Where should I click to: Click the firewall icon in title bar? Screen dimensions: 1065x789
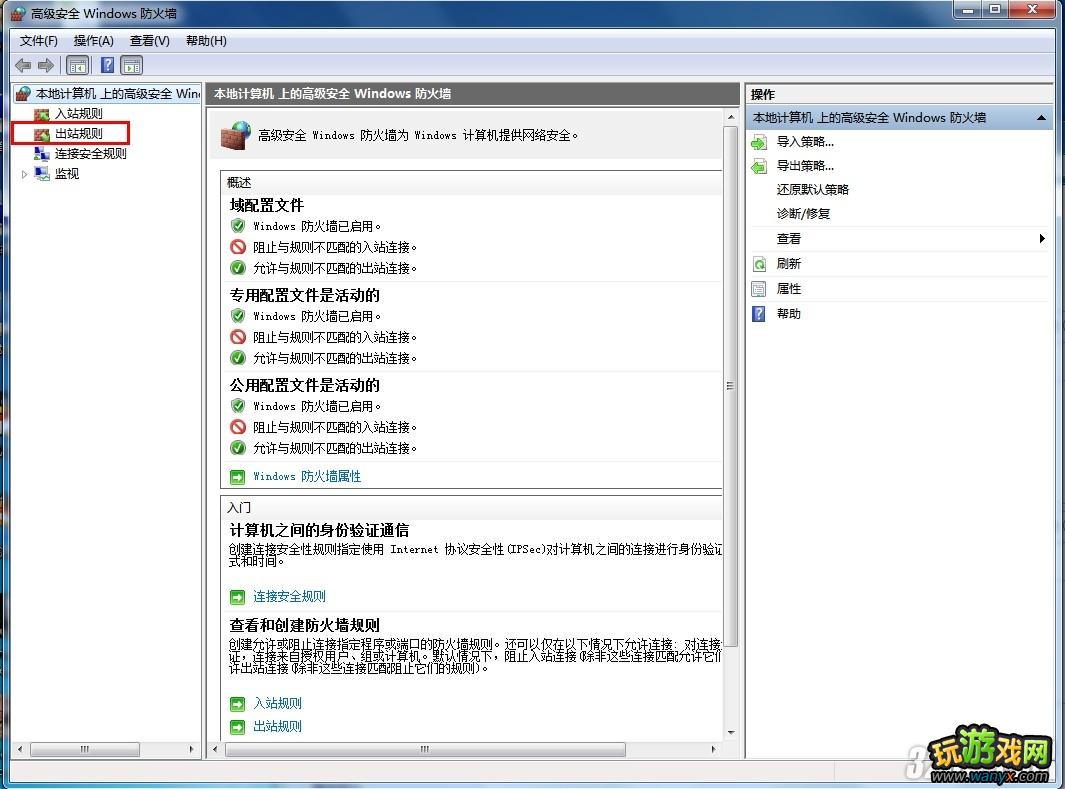[x=18, y=14]
